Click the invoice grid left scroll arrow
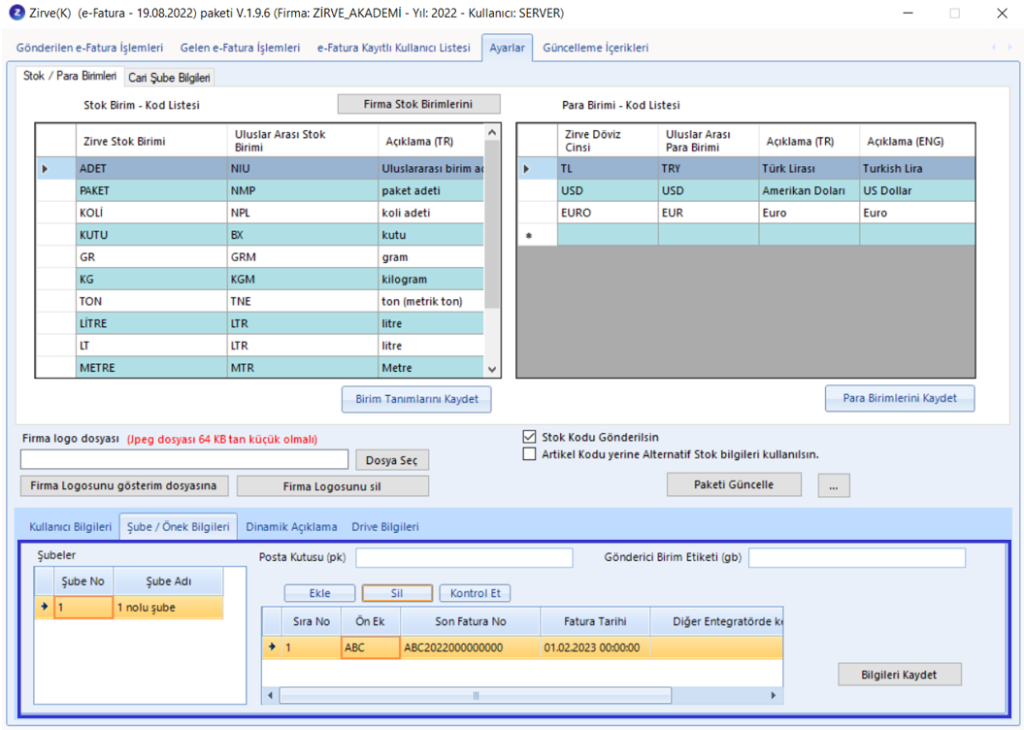This screenshot has height=730, width=1024. 270,695
